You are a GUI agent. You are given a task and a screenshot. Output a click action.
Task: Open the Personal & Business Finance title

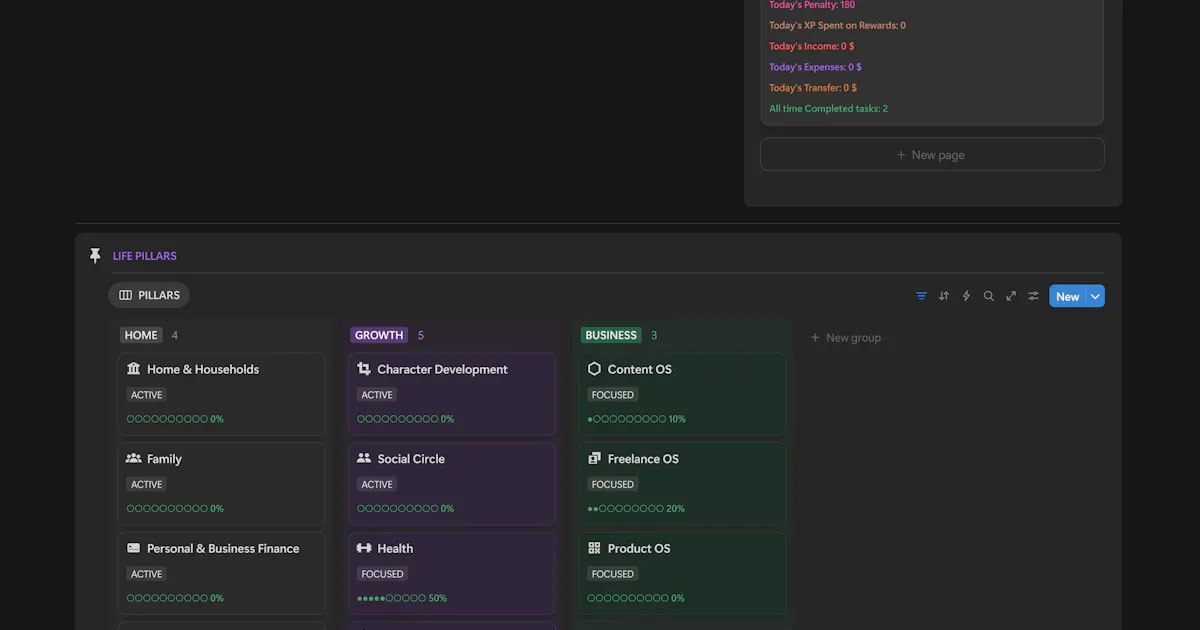tap(223, 548)
